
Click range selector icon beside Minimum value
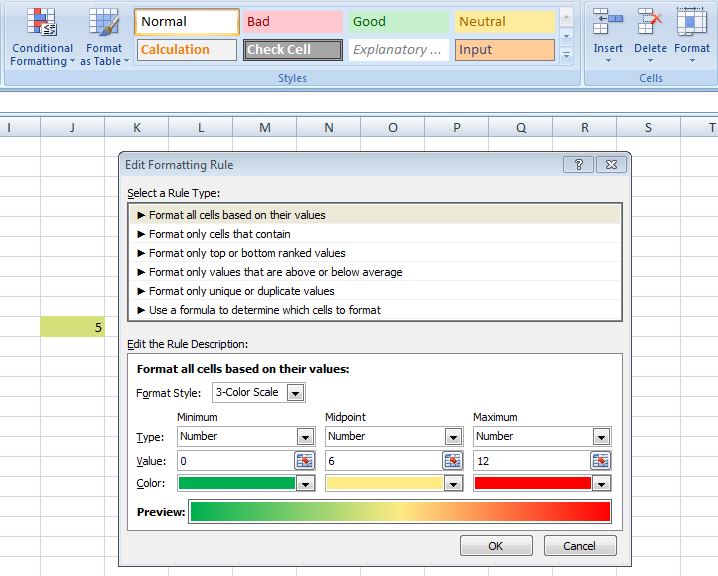point(304,460)
